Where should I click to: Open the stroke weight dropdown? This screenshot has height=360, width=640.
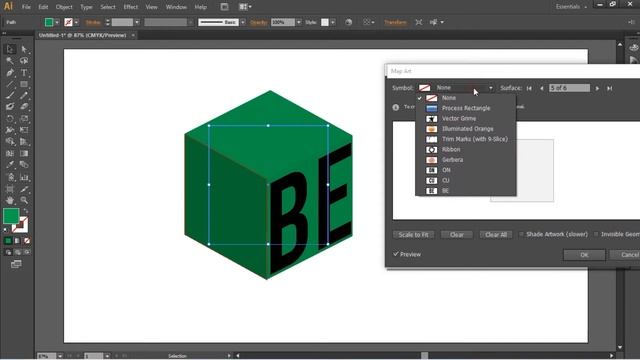click(x=137, y=22)
